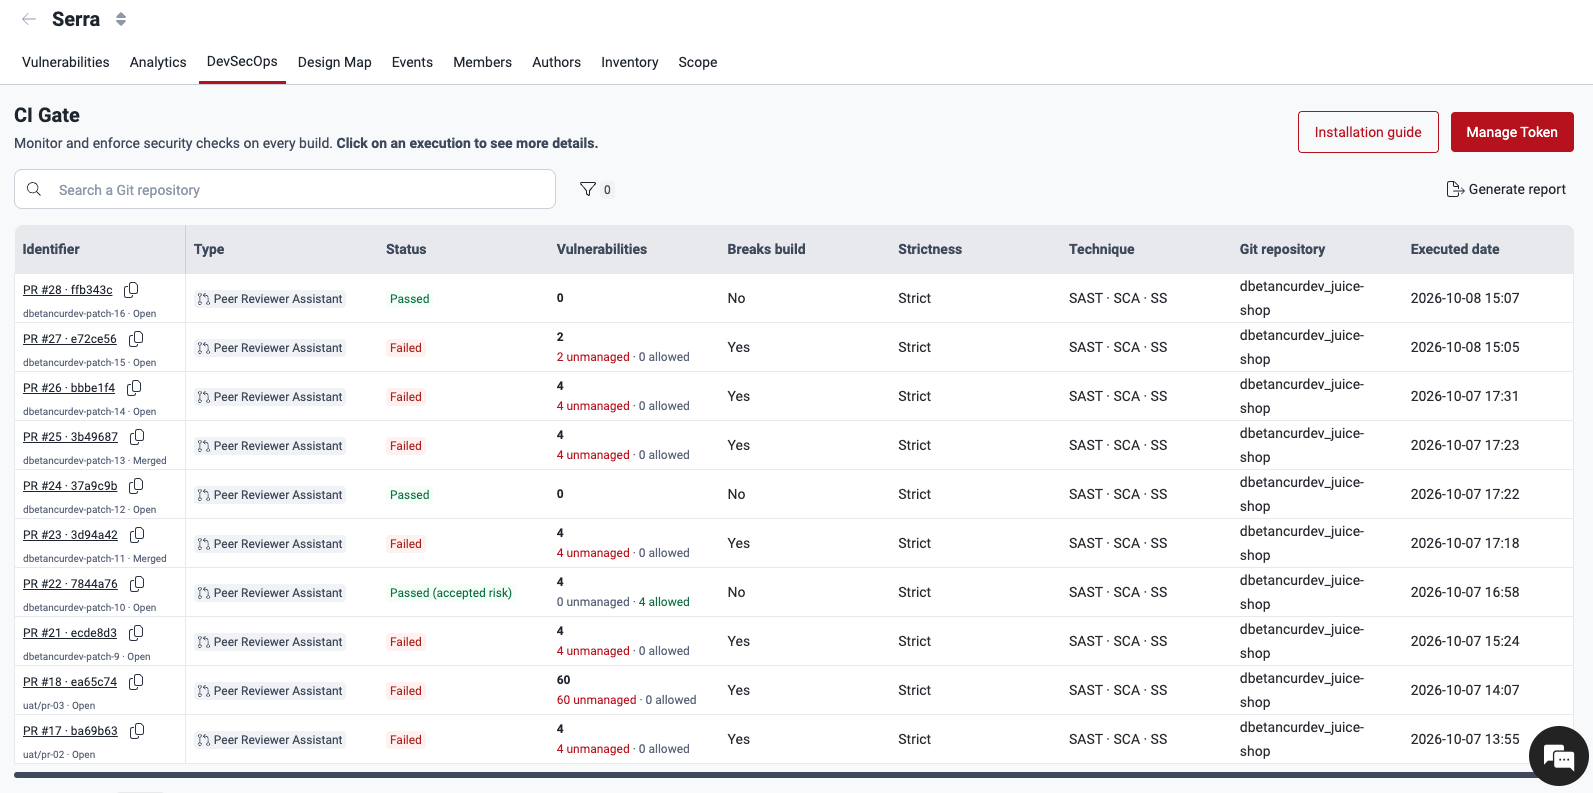
Task: Switch to the Vulnerabilities tab
Action: 66,62
